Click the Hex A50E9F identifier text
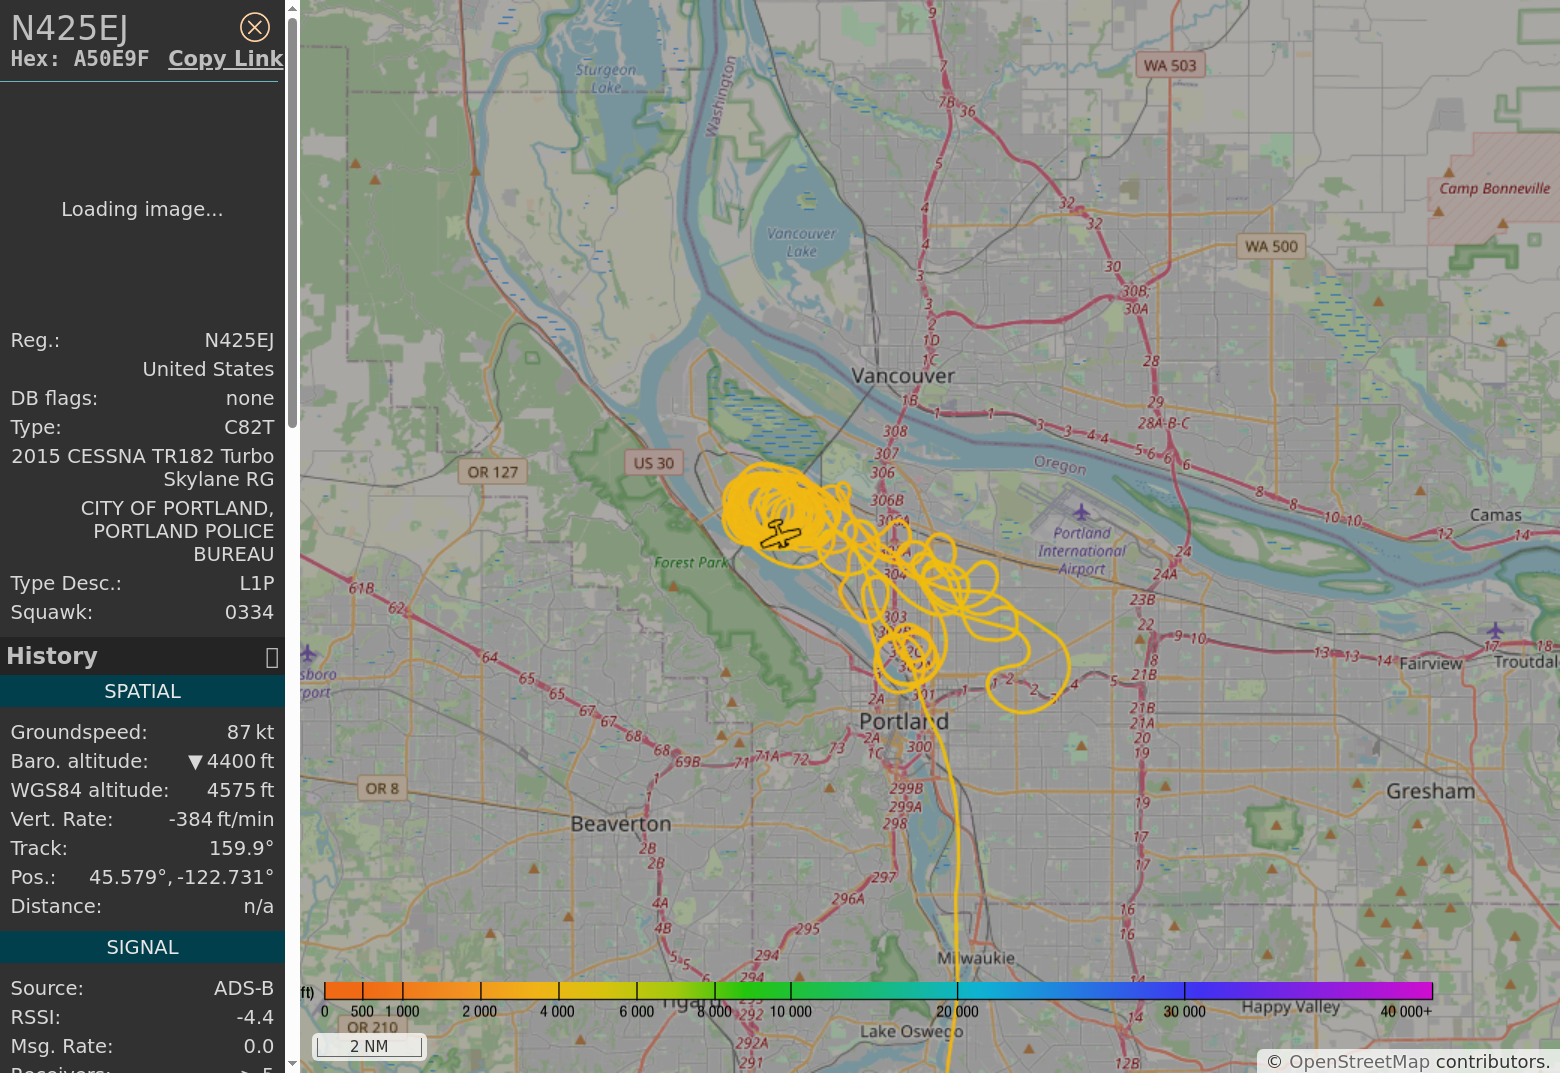The image size is (1560, 1073). (80, 59)
